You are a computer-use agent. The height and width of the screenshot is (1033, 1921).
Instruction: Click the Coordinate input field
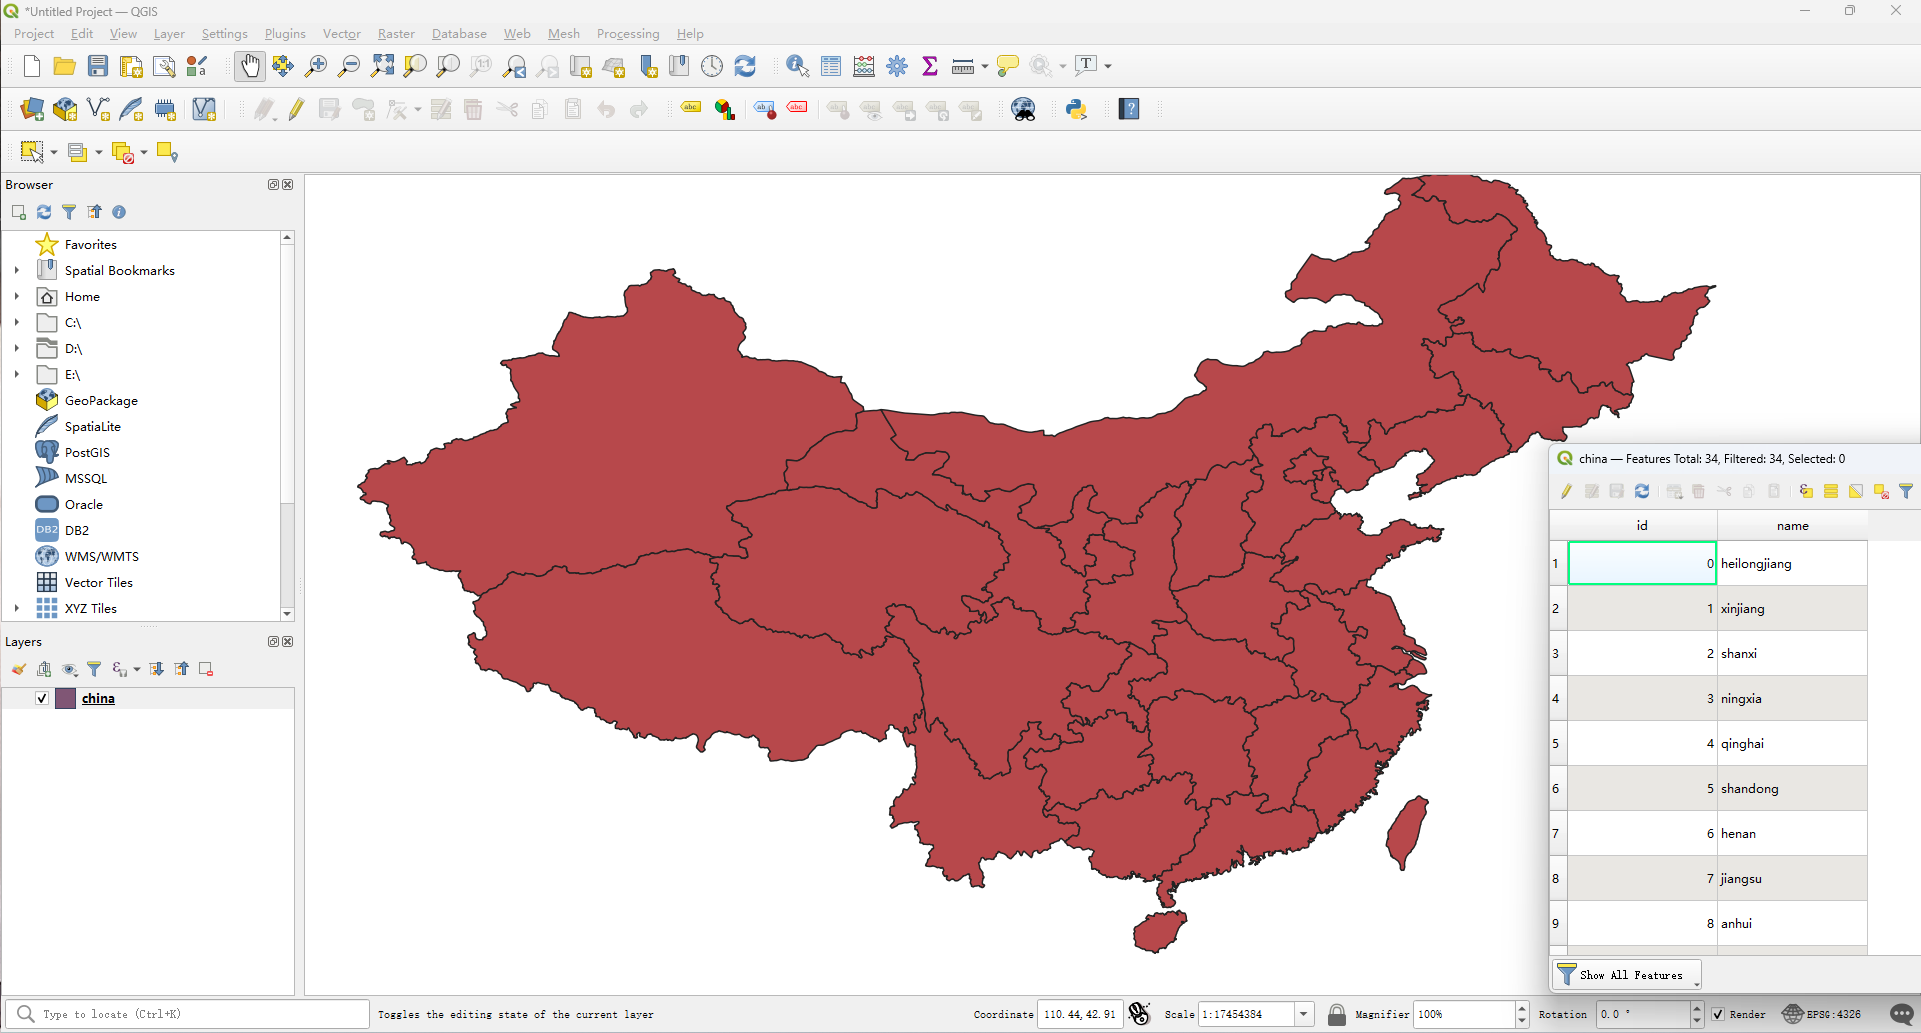[1080, 1014]
